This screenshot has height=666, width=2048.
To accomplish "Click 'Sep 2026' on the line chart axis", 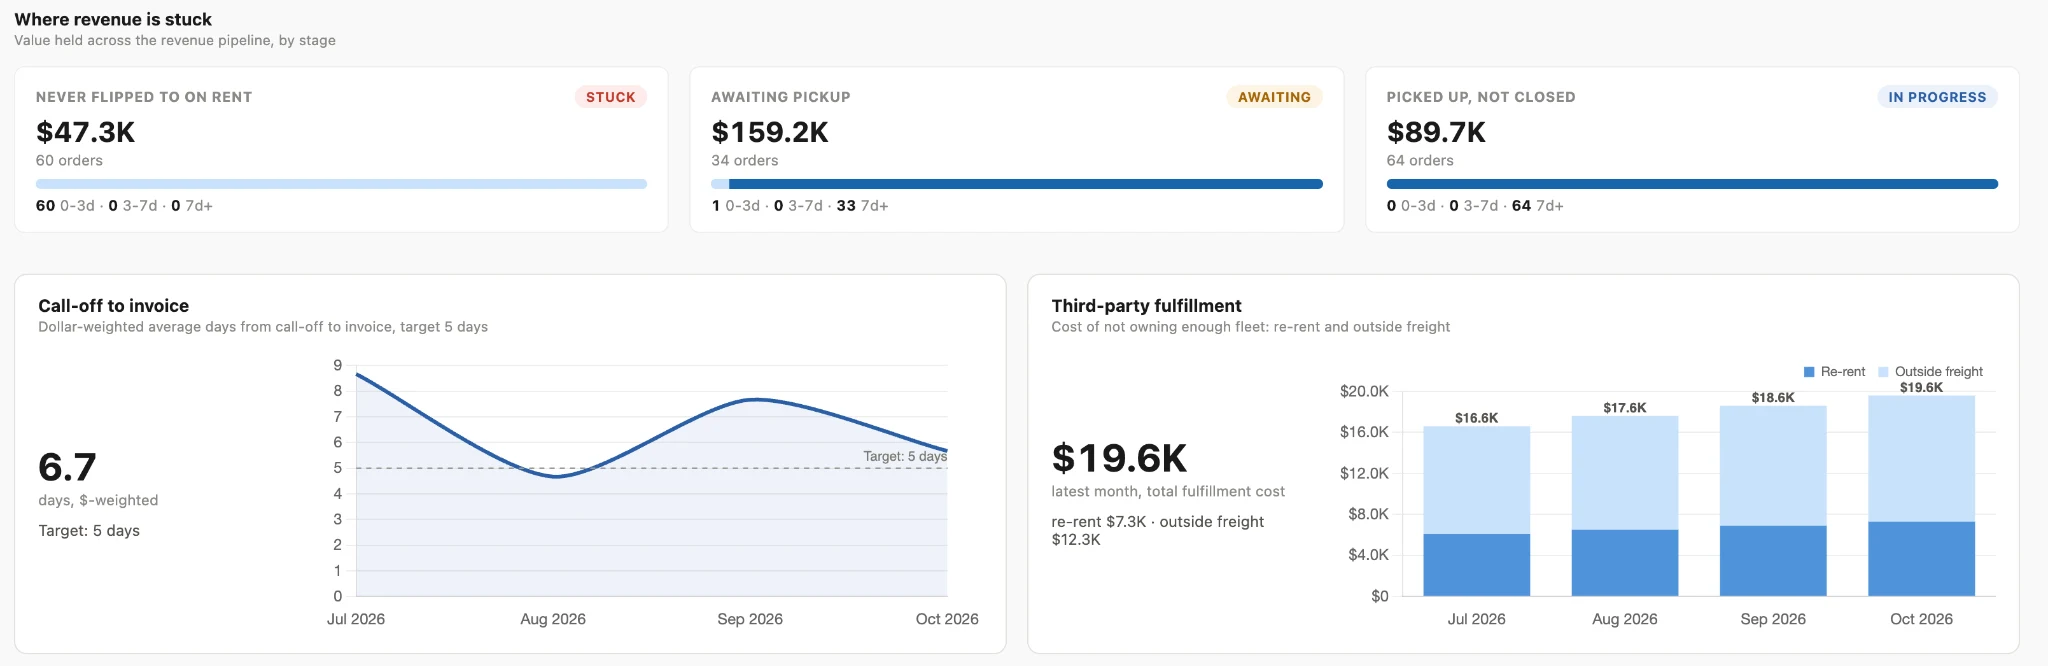I will pos(750,619).
